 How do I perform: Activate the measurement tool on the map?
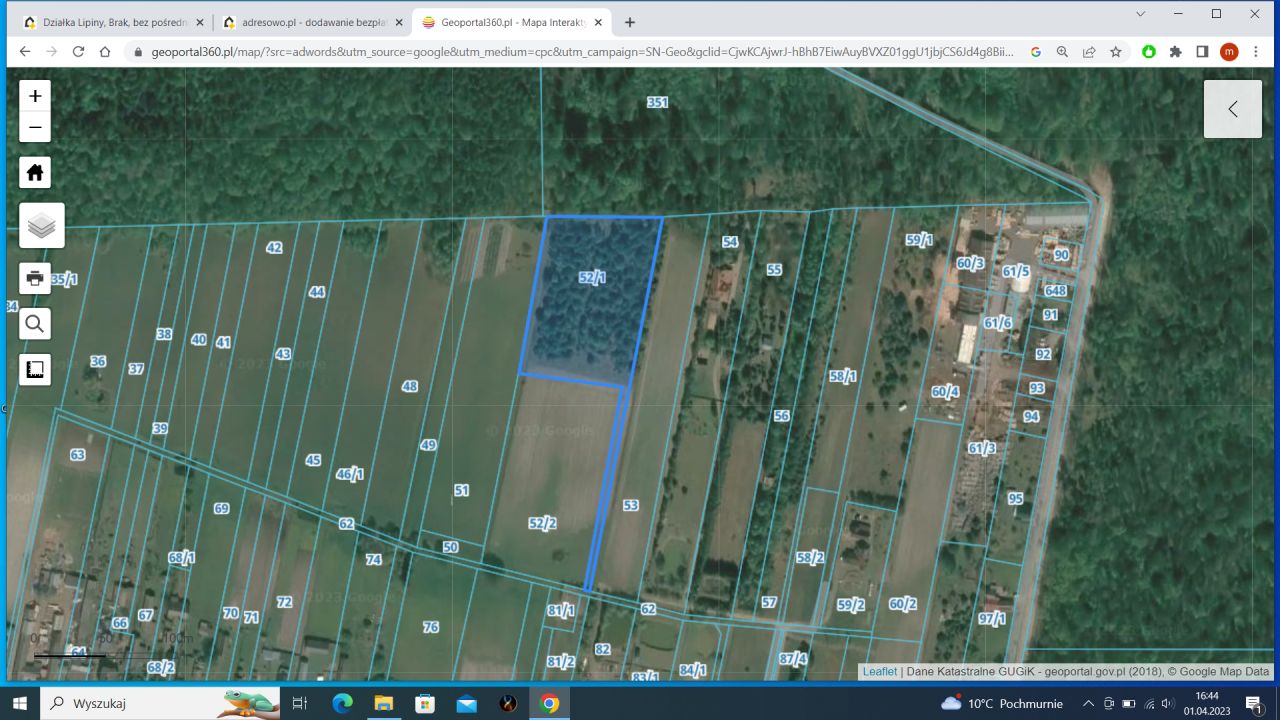click(35, 370)
